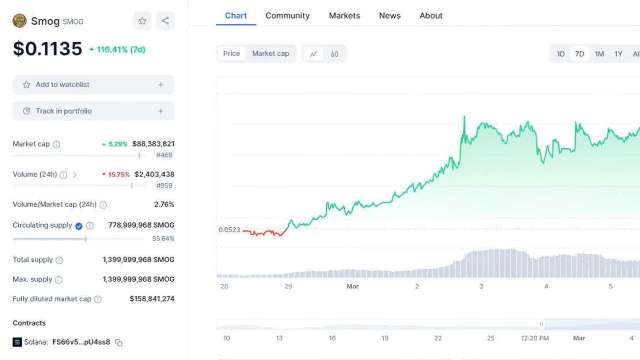Open the Markets tab
This screenshot has height=360, width=640.
click(x=344, y=16)
